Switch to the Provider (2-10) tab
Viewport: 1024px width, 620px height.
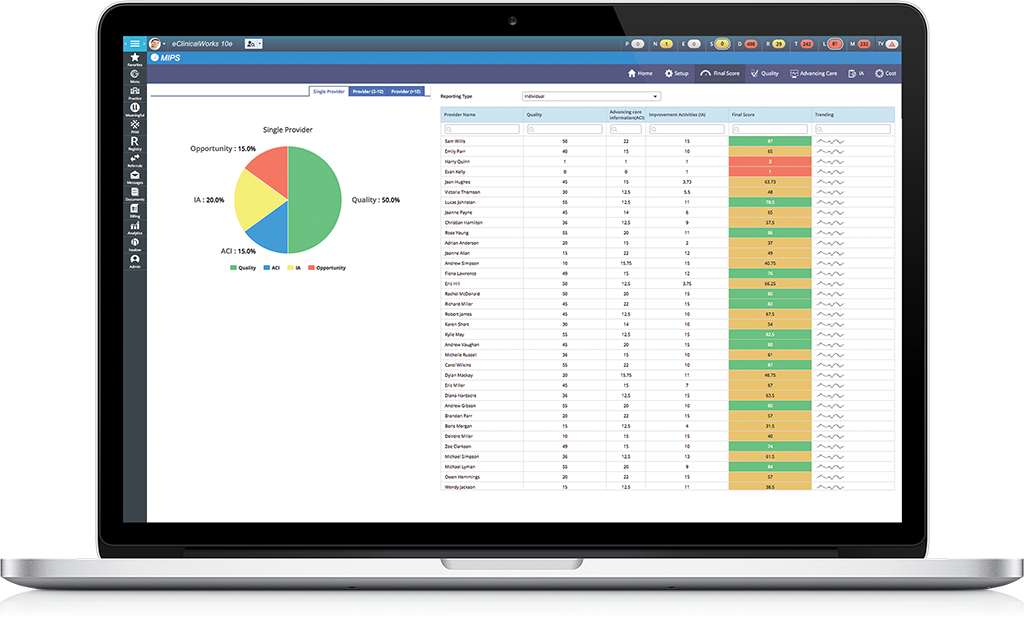point(367,91)
